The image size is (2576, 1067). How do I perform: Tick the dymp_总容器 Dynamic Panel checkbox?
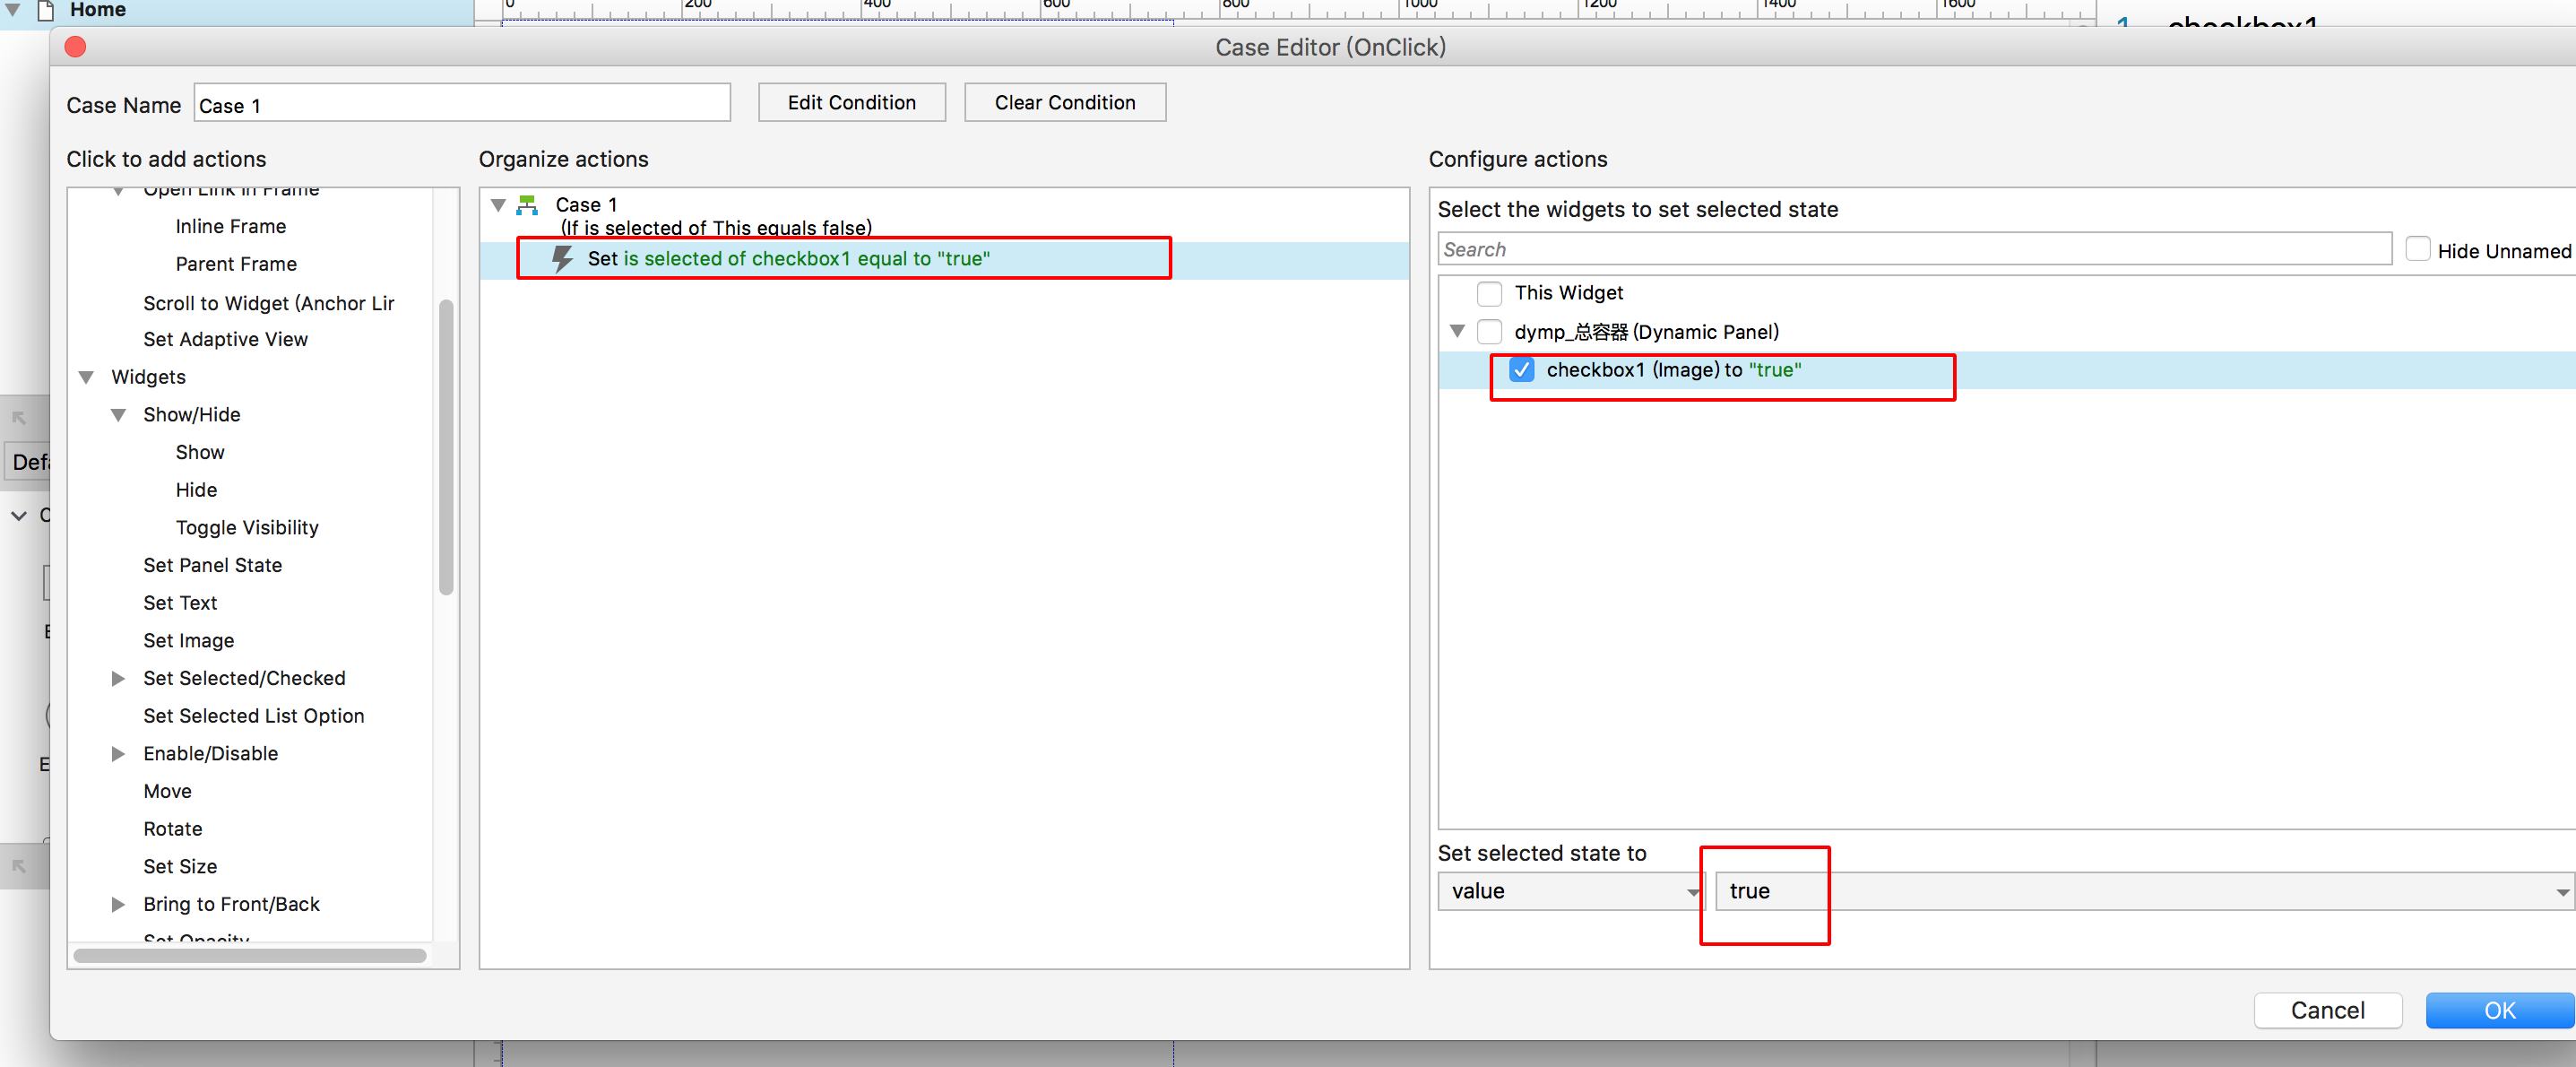coord(1489,331)
